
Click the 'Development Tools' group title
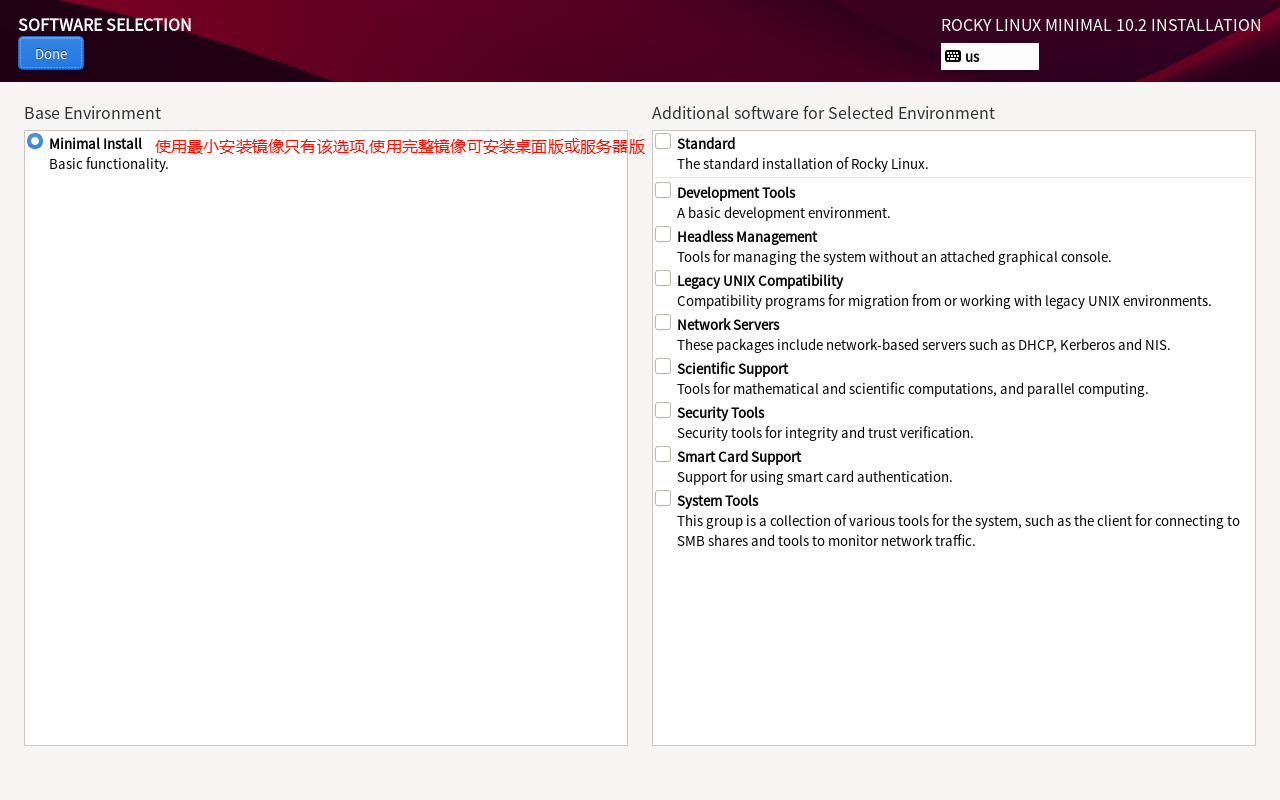click(x=736, y=193)
